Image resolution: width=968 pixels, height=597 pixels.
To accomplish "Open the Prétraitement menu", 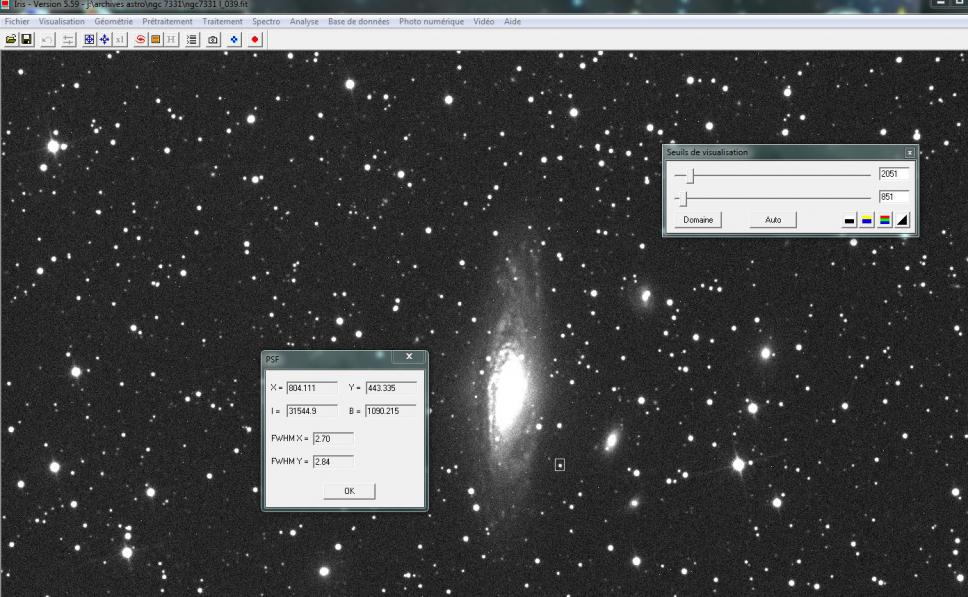I will coord(167,21).
